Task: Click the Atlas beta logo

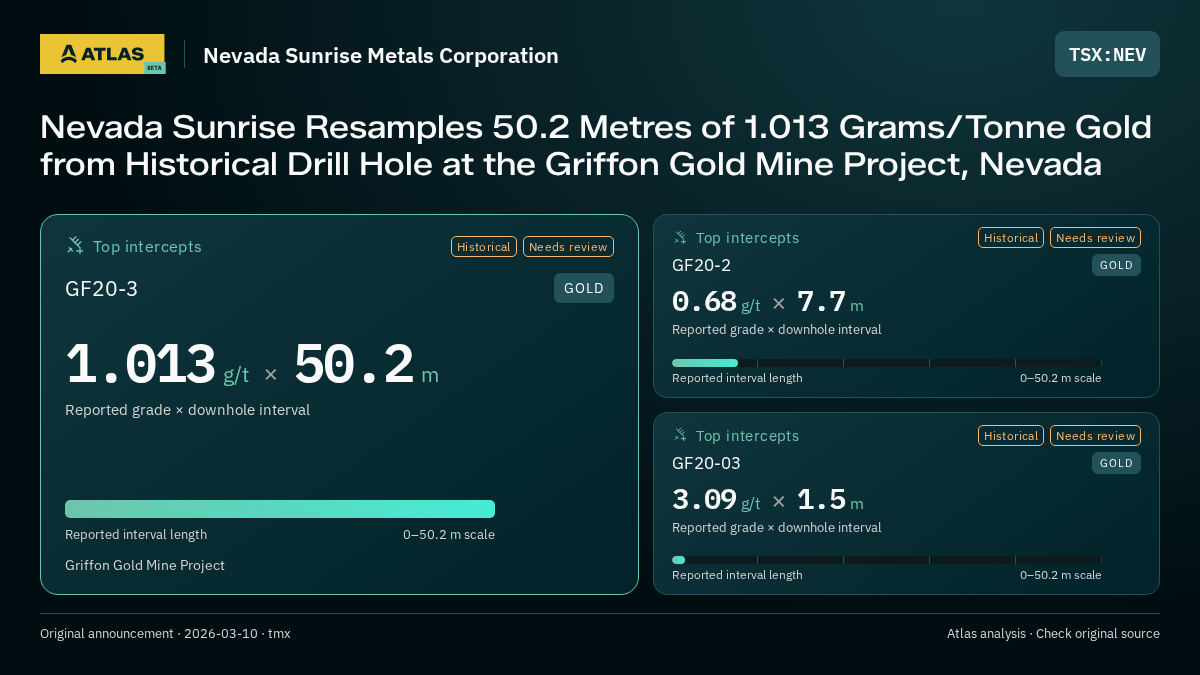Action: pyautogui.click(x=102, y=54)
